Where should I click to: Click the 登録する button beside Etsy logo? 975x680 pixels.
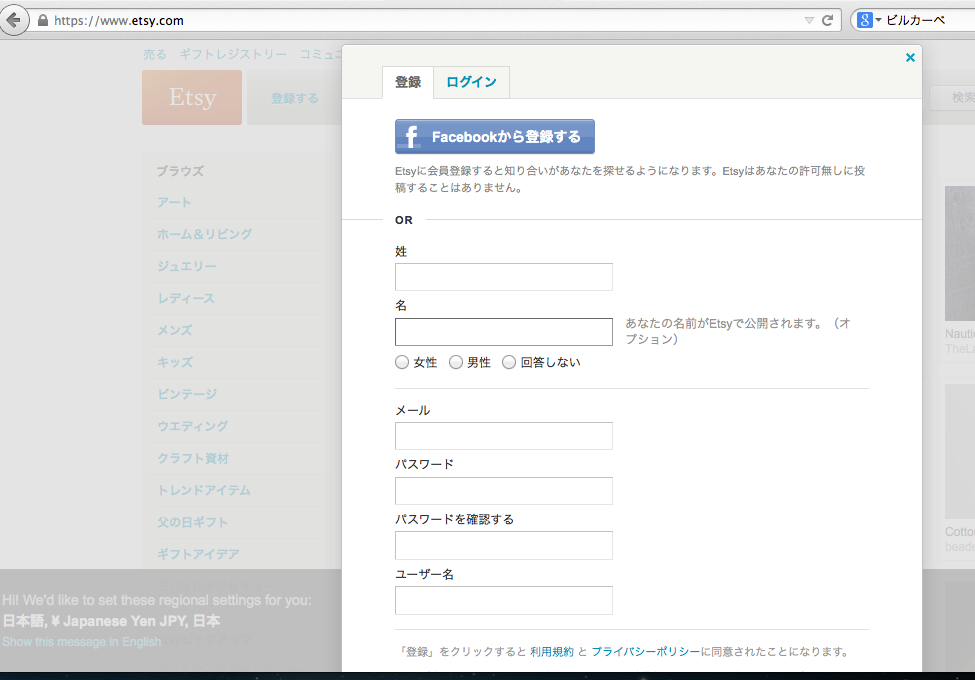(x=295, y=98)
